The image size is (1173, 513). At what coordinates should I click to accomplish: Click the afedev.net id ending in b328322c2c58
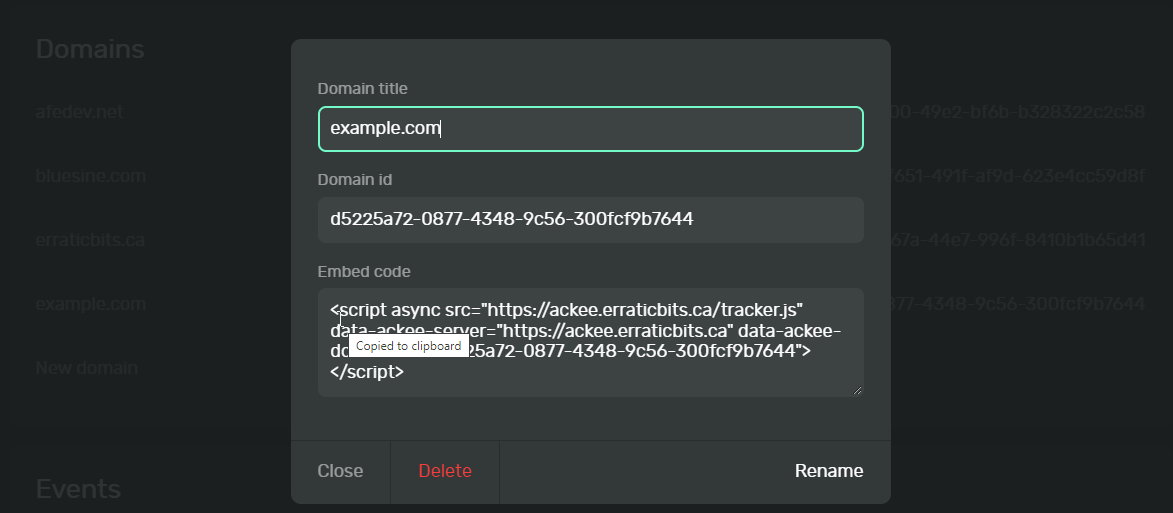click(x=1018, y=112)
